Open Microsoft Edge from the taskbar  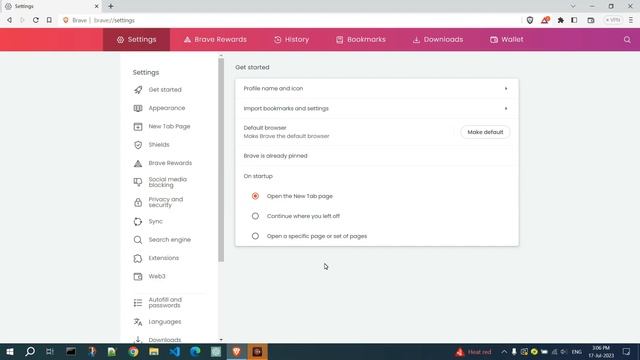click(195, 352)
